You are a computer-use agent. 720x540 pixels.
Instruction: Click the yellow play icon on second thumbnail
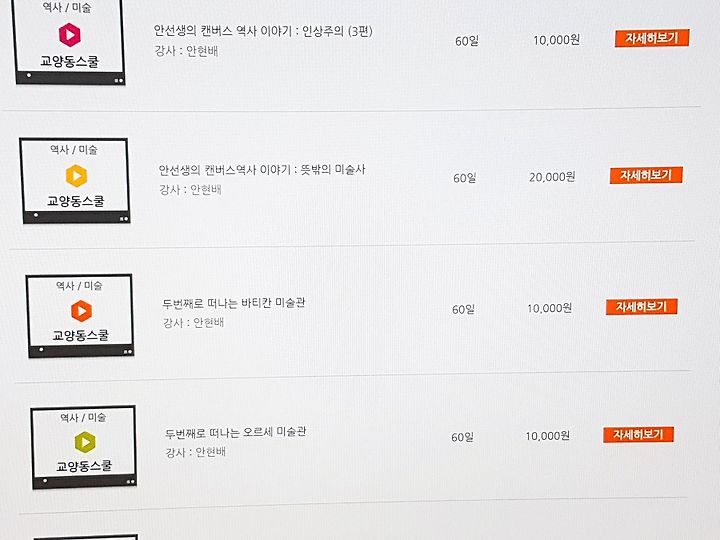click(x=76, y=176)
